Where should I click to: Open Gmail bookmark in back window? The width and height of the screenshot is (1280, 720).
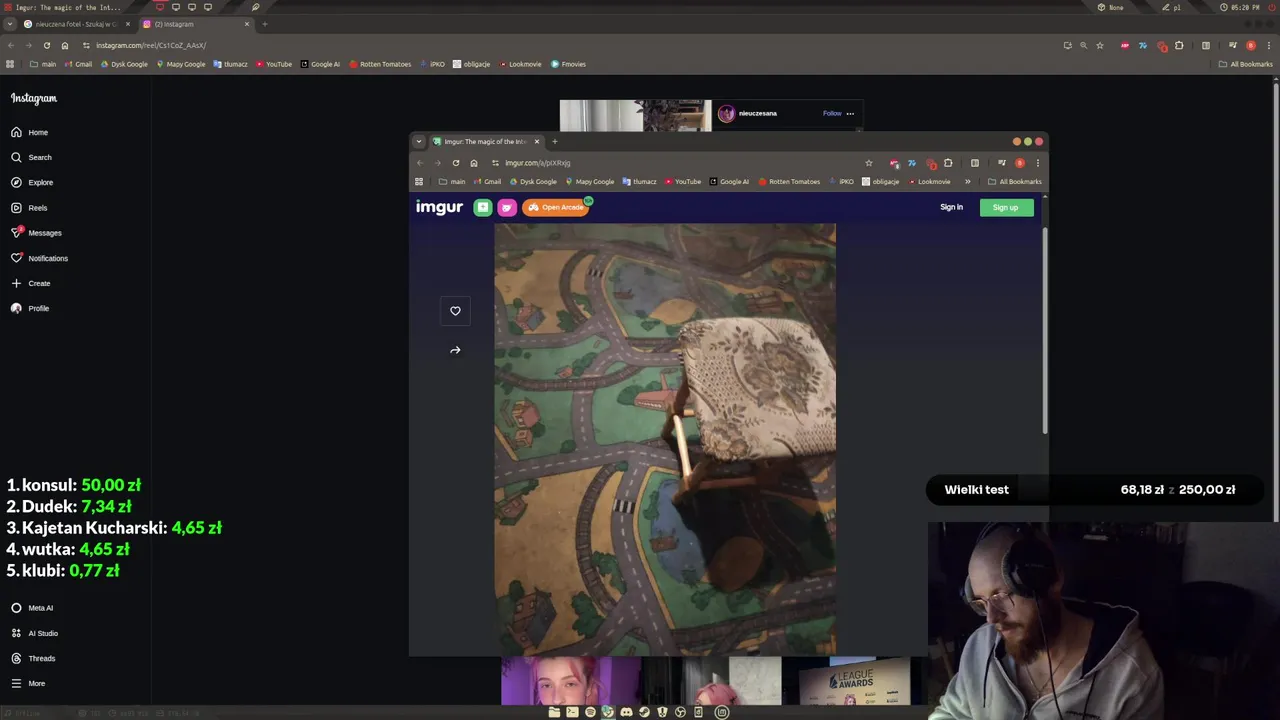pos(78,64)
